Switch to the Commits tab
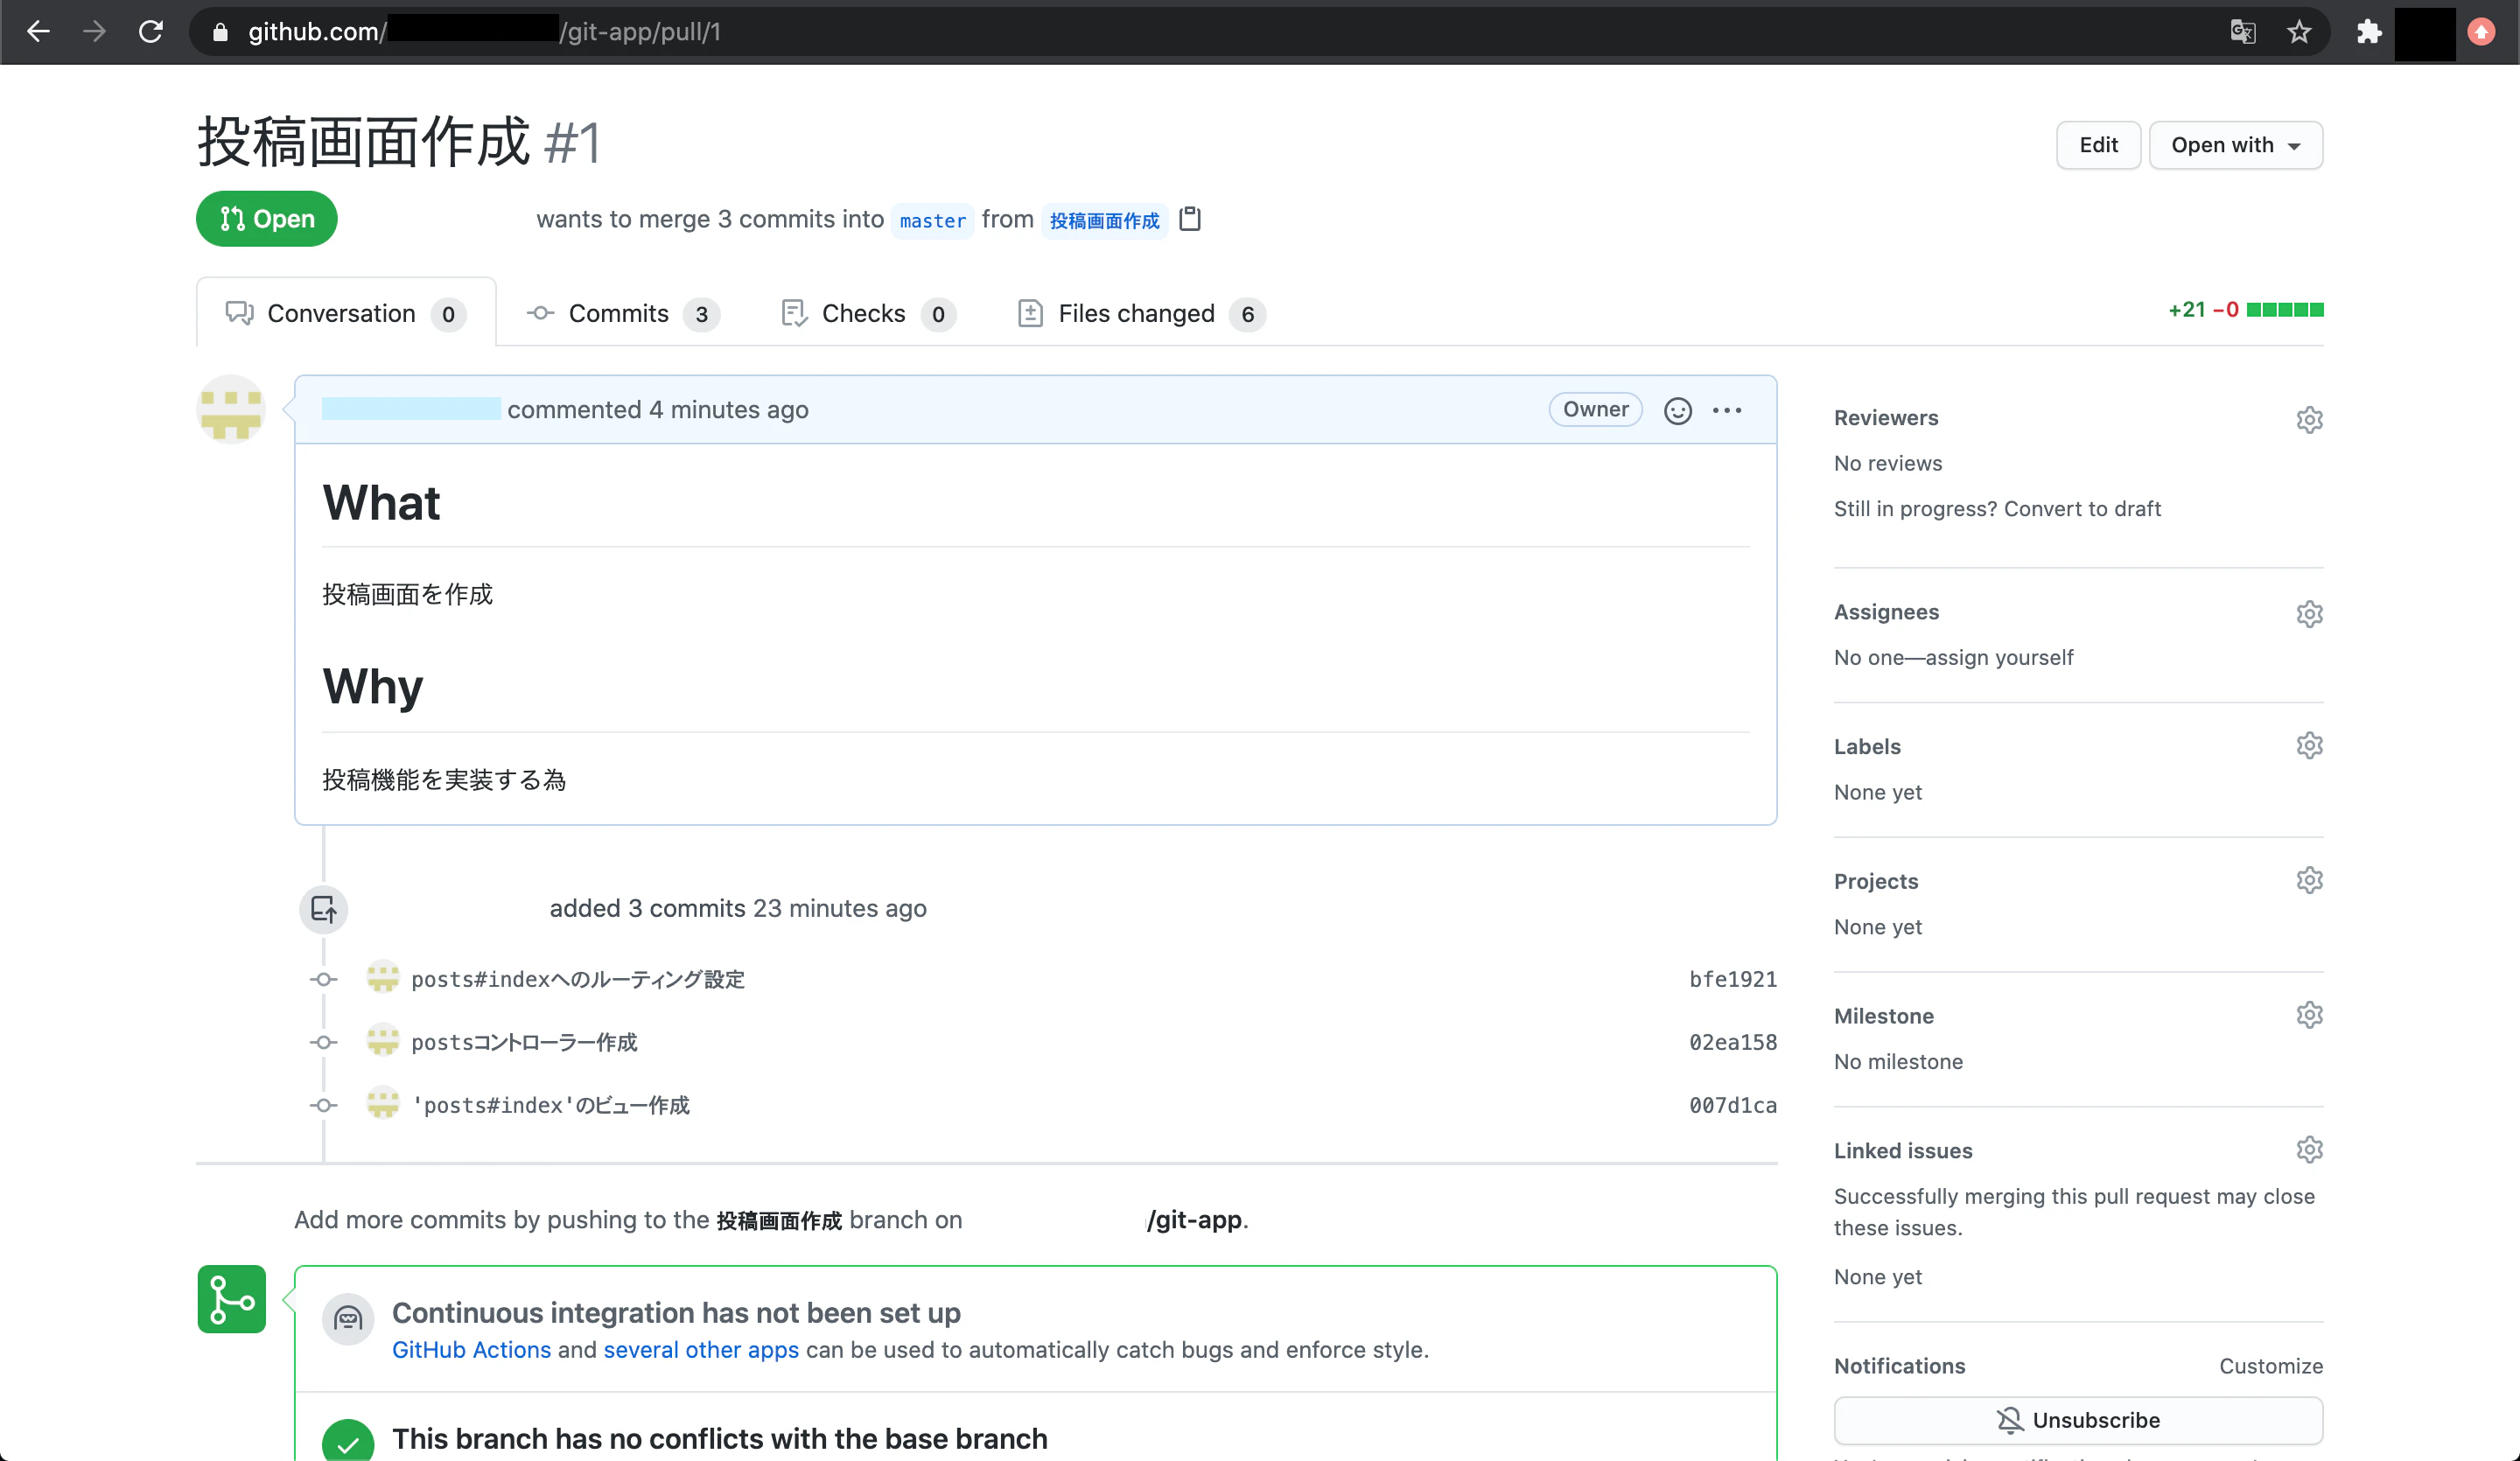This screenshot has height=1461, width=2520. 620,314
